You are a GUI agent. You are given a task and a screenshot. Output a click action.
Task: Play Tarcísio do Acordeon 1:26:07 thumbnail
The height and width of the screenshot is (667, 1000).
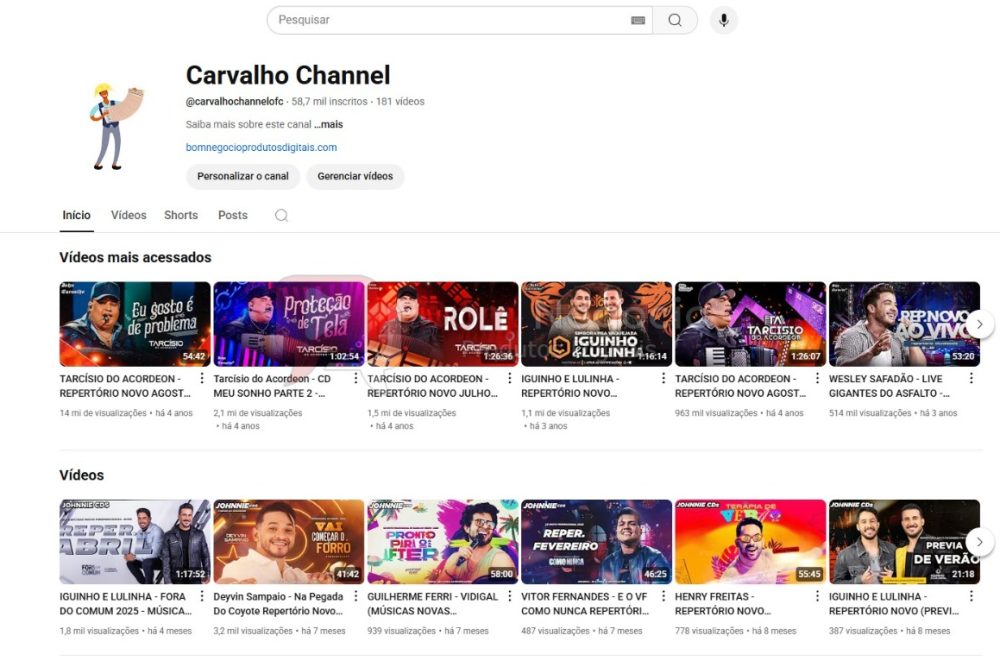(x=751, y=324)
